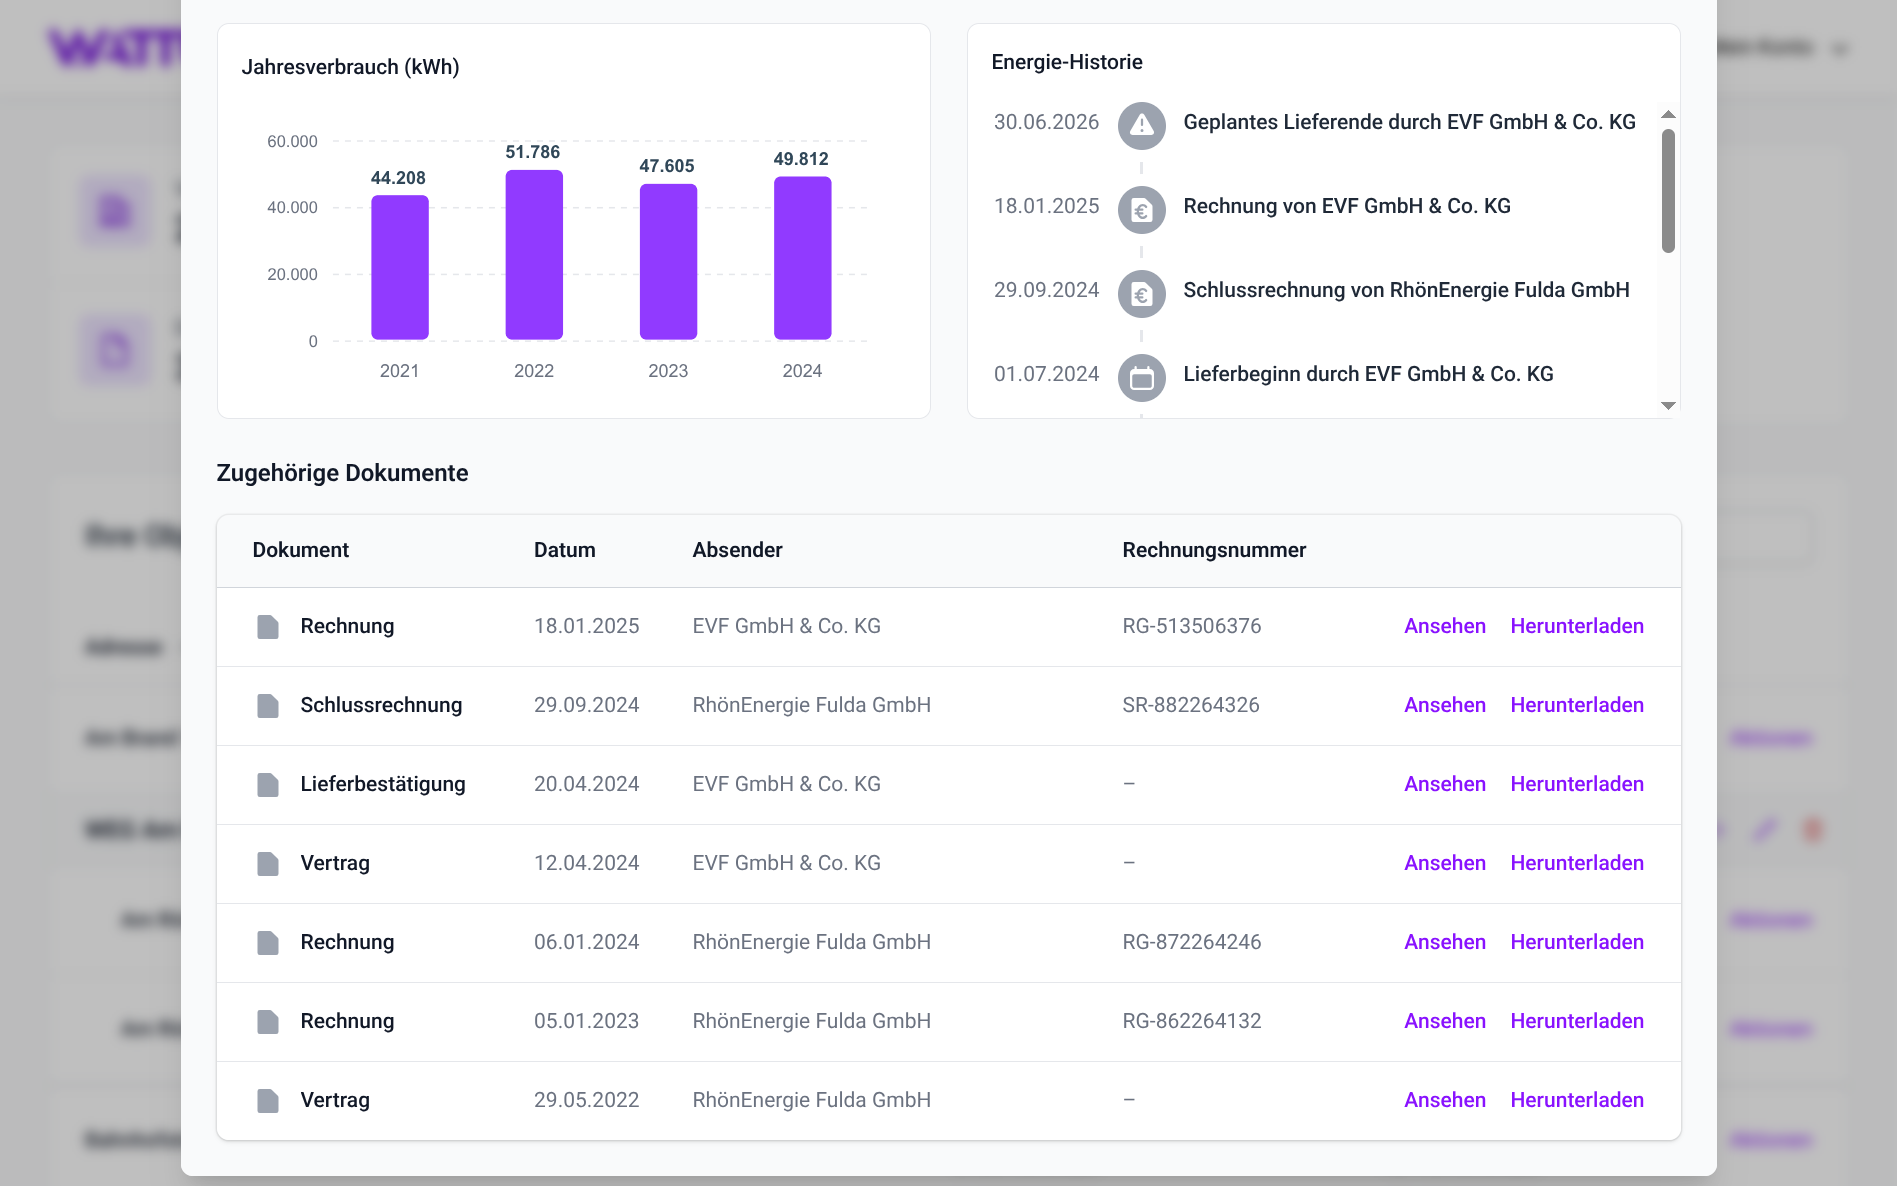The width and height of the screenshot is (1897, 1186).
Task: Select the euro icon for Schlussrechnung von RhönEnergie
Action: pyautogui.click(x=1141, y=294)
